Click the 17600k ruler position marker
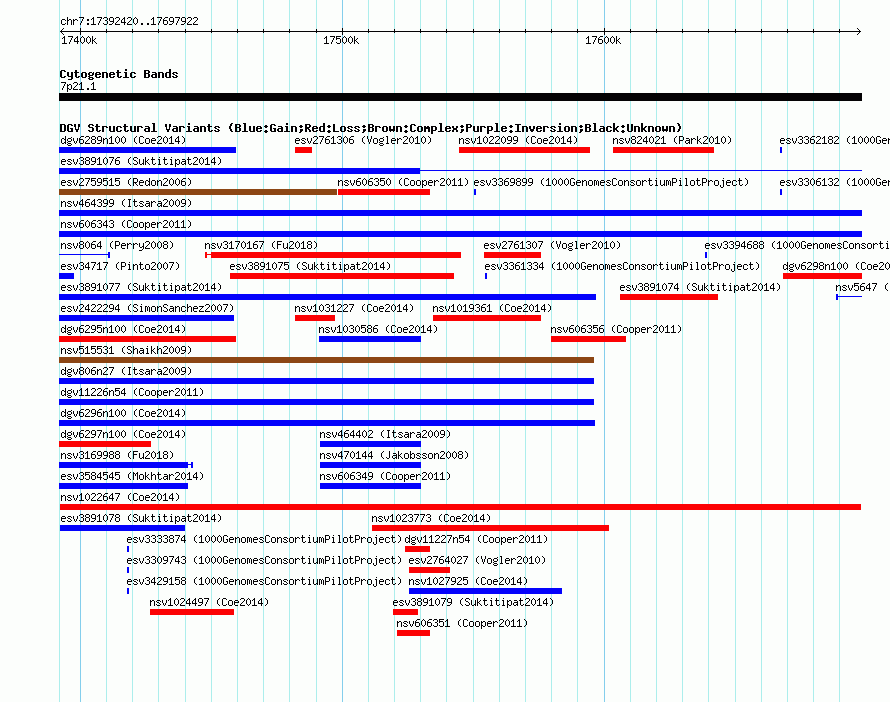 tap(603, 40)
